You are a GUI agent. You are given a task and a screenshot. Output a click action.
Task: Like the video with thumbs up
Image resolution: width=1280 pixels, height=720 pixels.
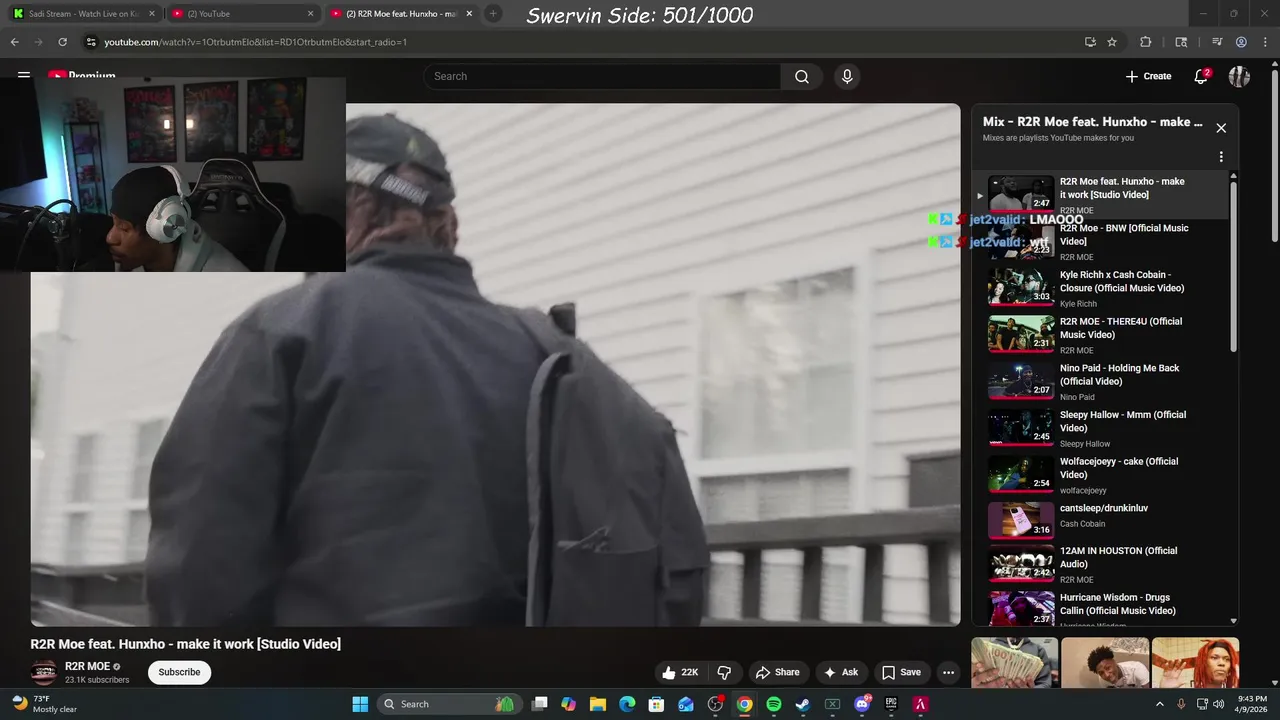click(x=680, y=672)
